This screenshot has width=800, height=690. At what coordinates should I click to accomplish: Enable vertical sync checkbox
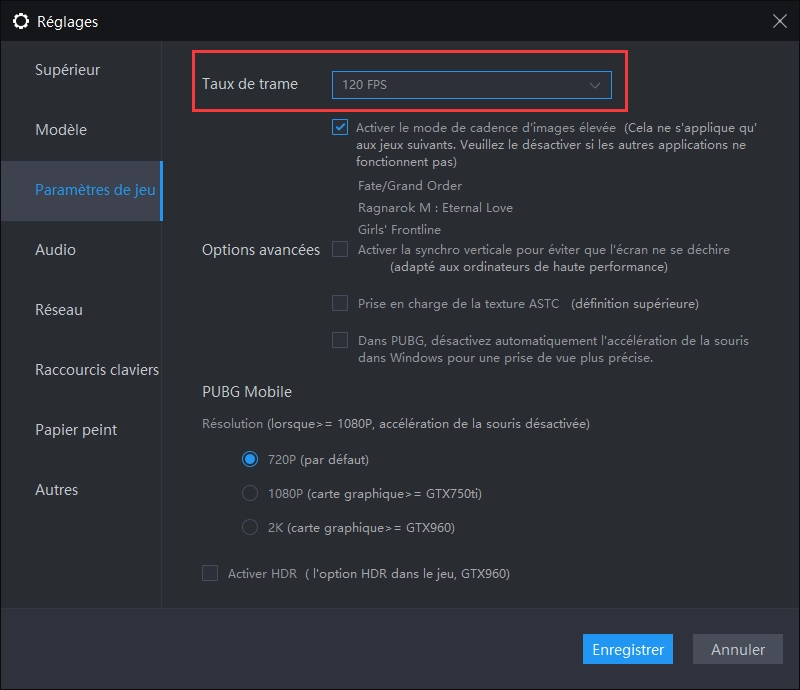coord(340,249)
